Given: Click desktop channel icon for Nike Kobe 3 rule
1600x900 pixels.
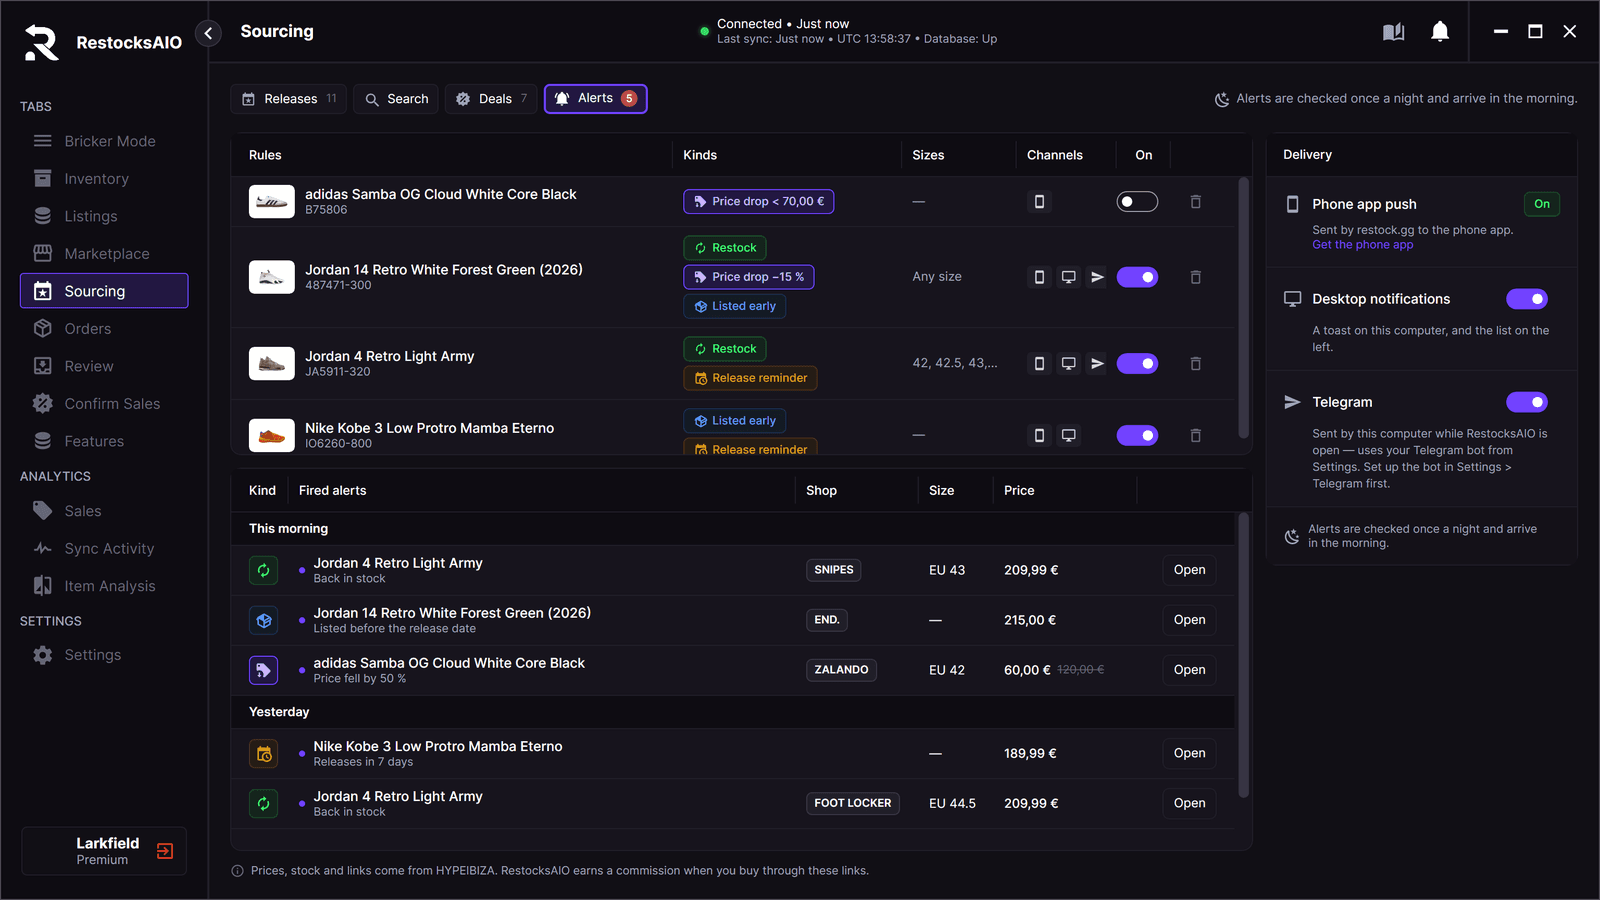Looking at the screenshot, I should 1068,435.
